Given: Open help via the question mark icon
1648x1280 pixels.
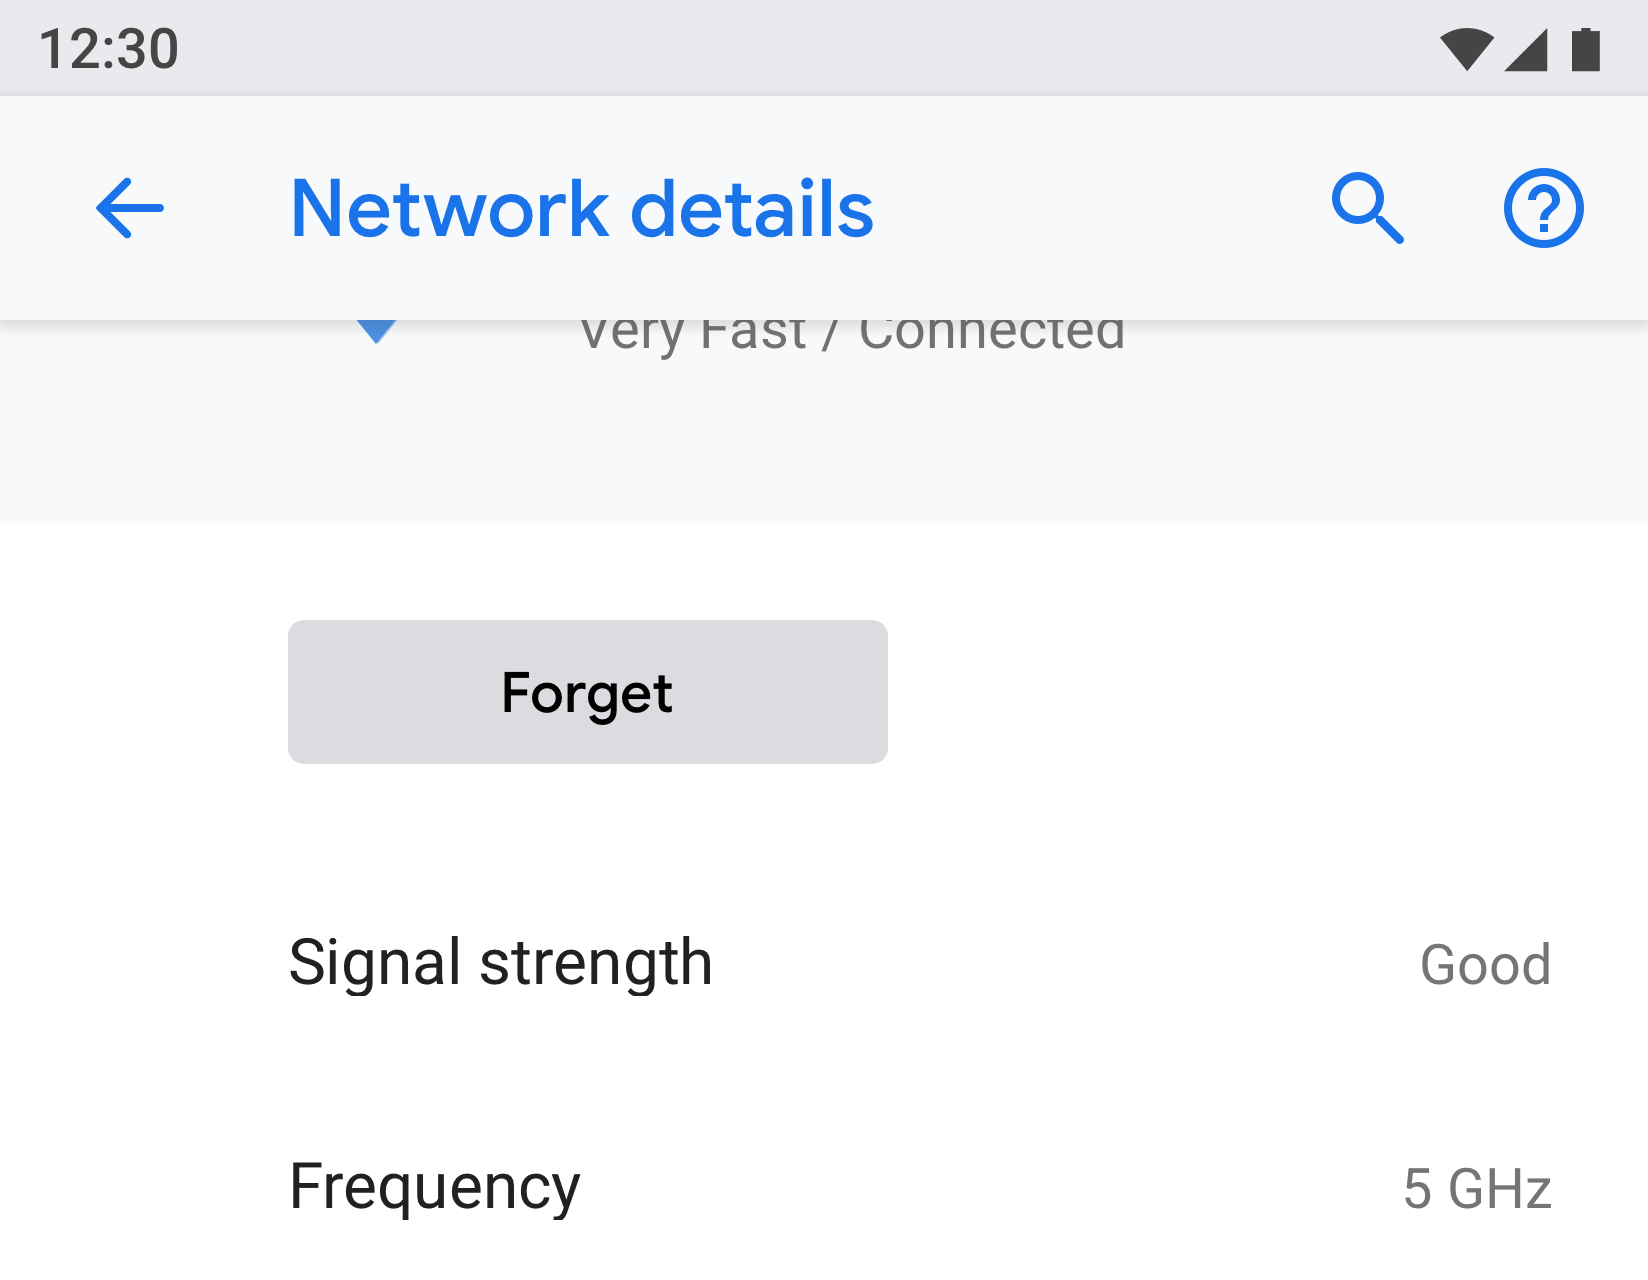Looking at the screenshot, I should tap(1543, 208).
